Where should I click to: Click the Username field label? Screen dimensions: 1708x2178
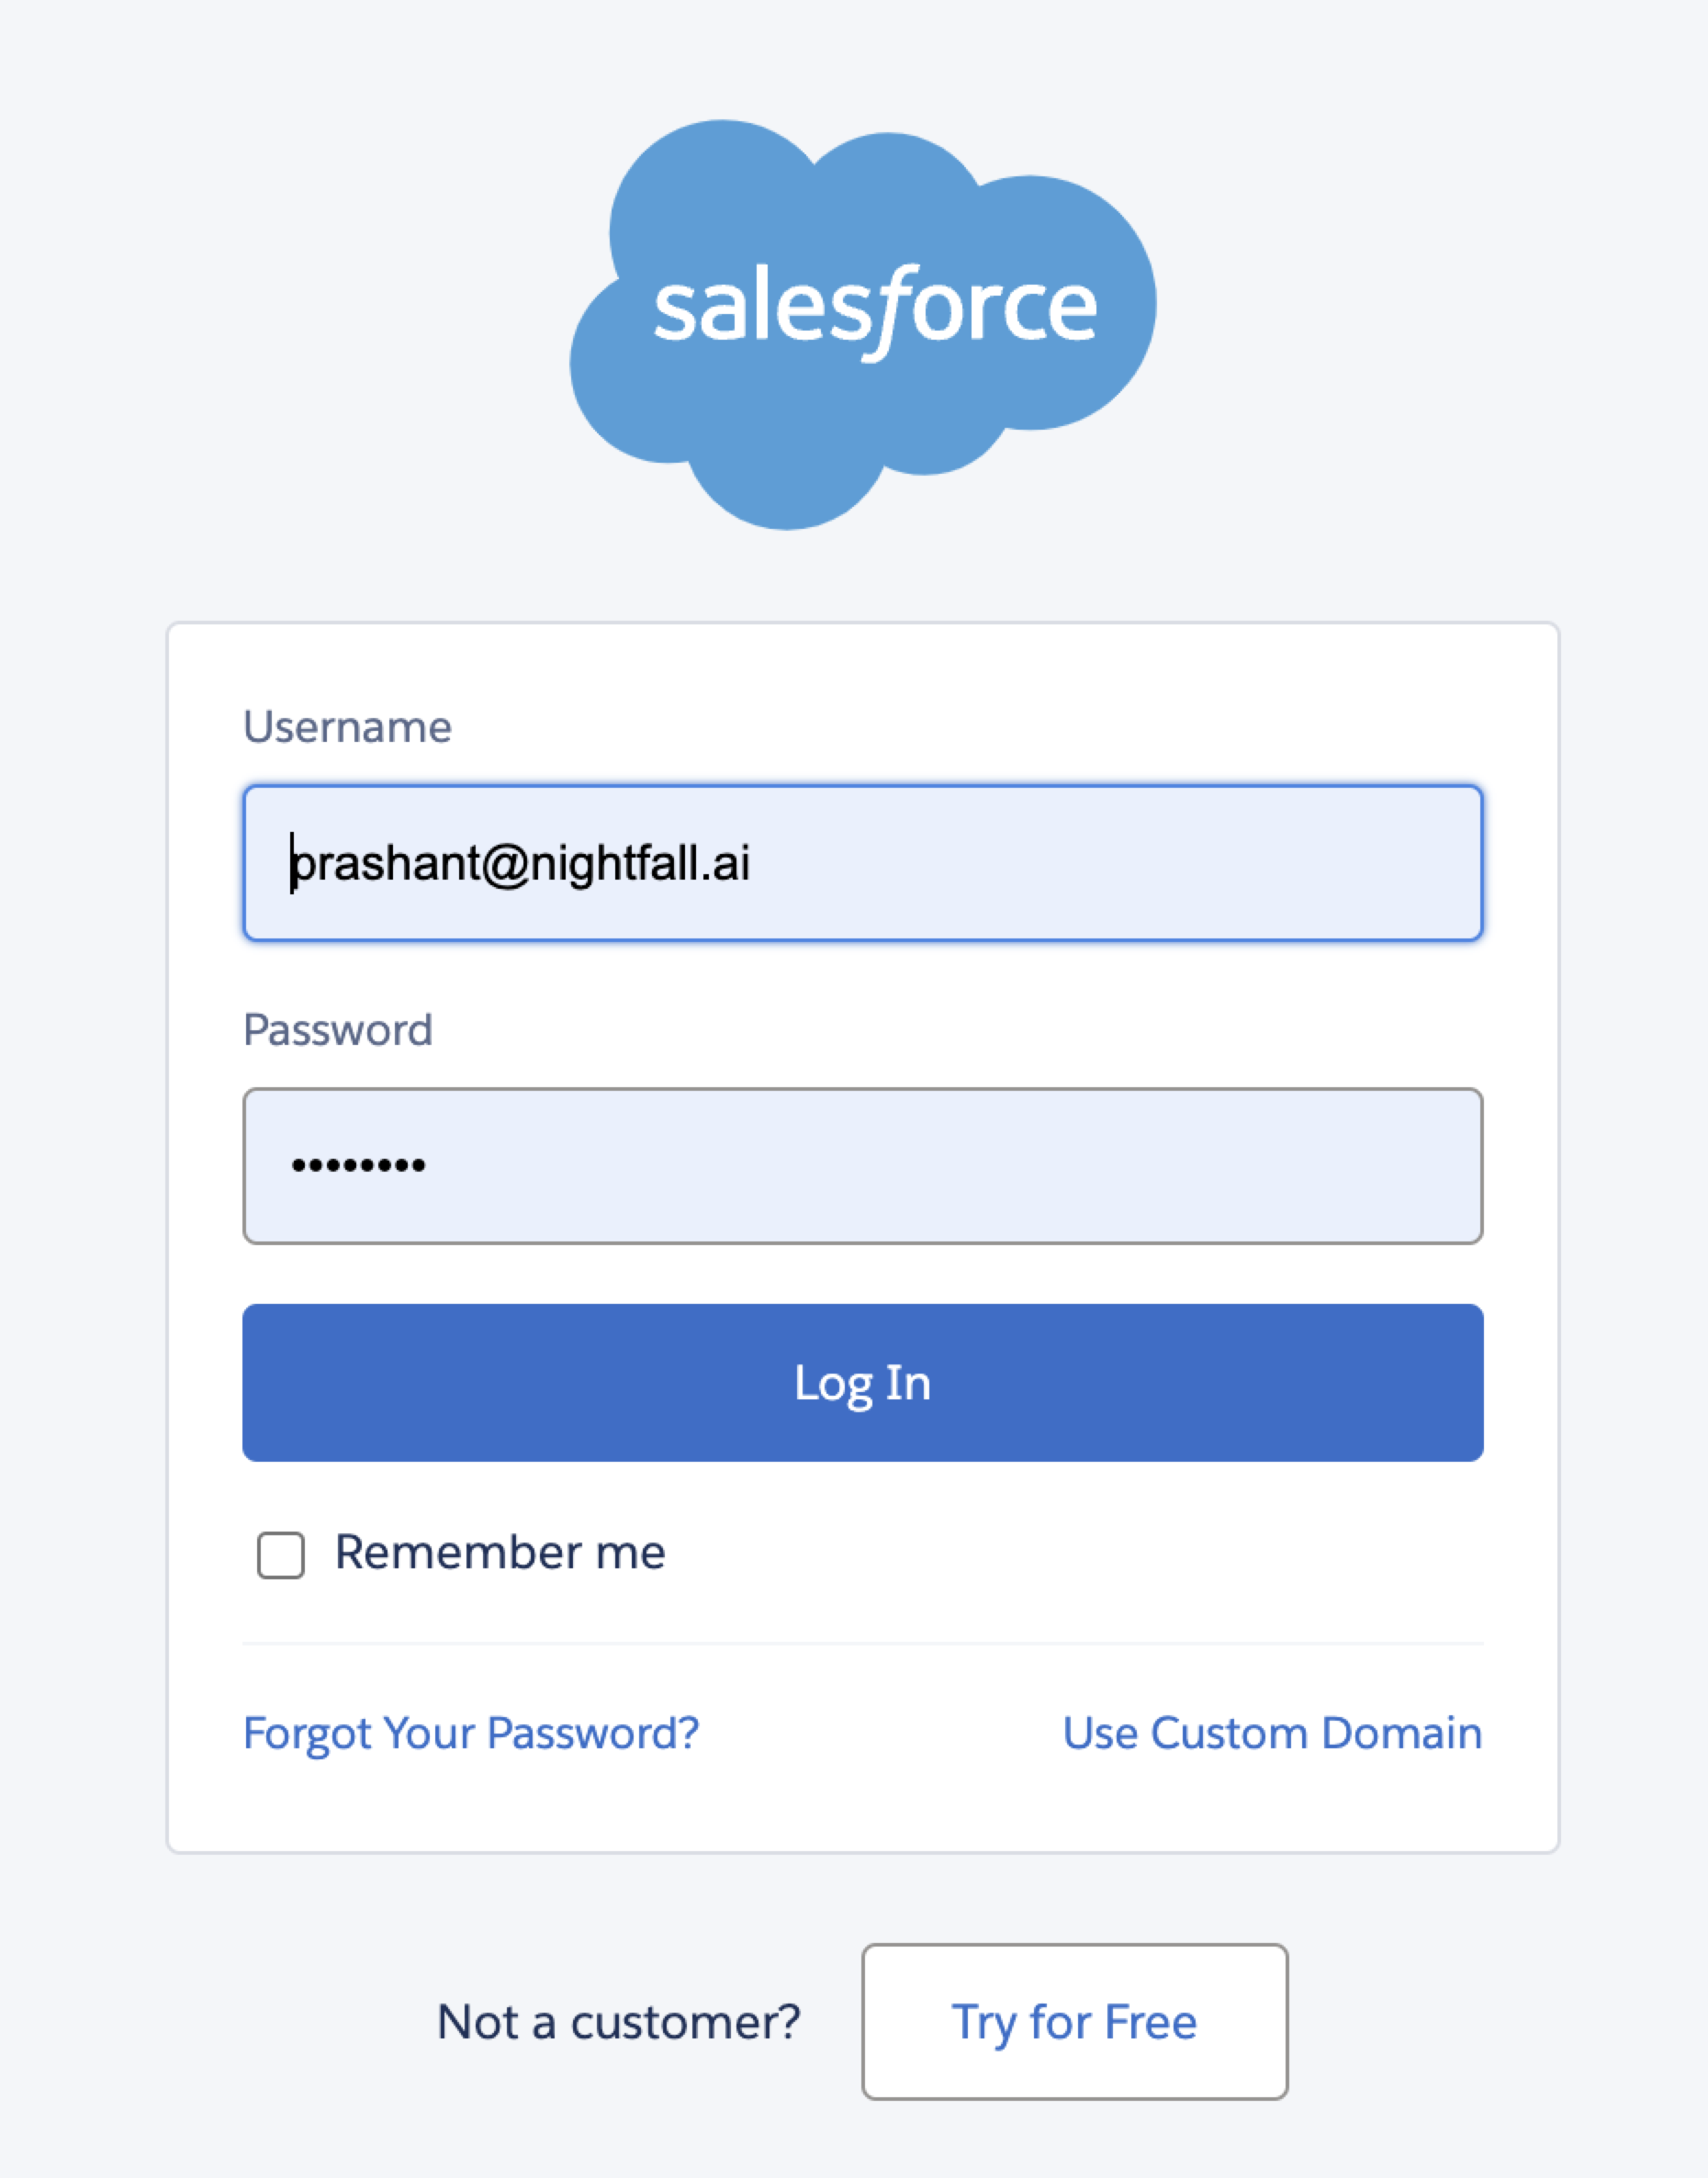point(347,727)
